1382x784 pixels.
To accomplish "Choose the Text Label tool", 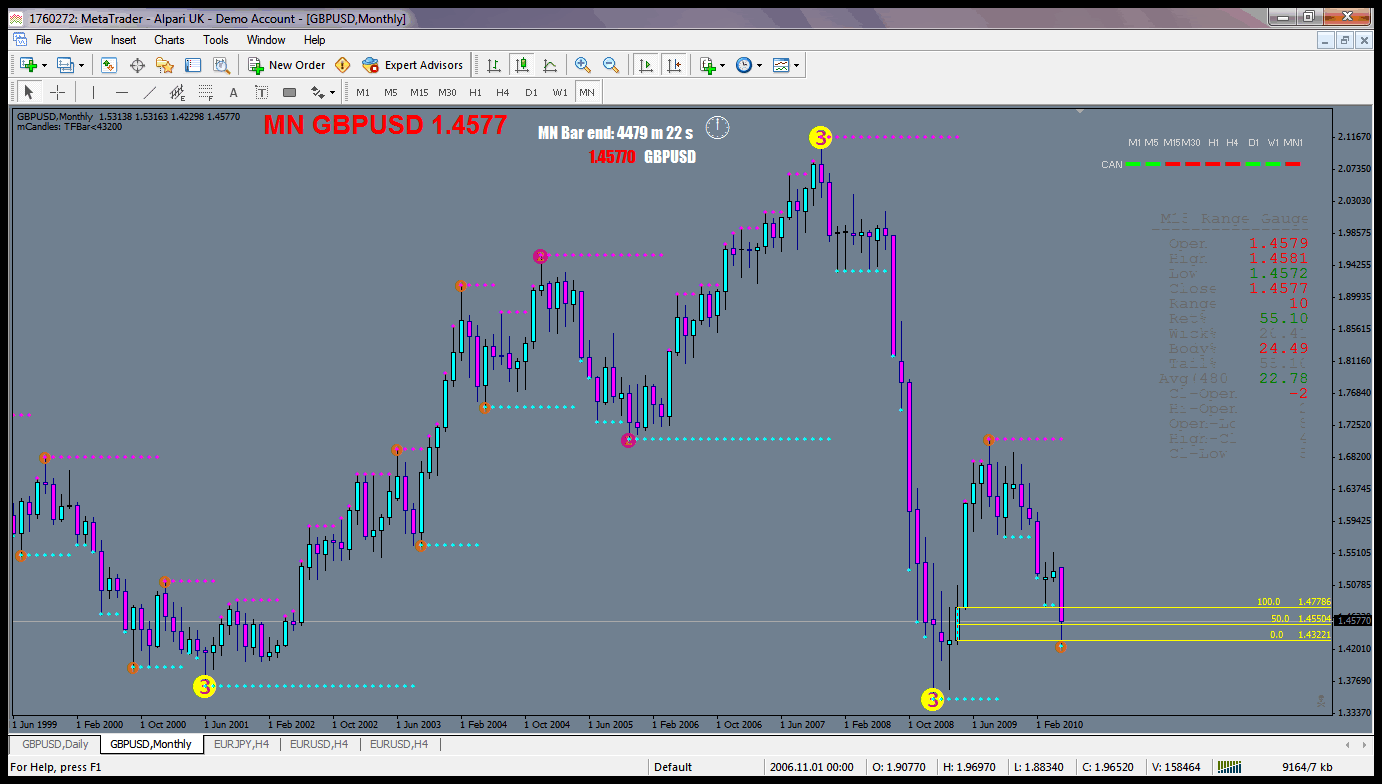I will 261,92.
